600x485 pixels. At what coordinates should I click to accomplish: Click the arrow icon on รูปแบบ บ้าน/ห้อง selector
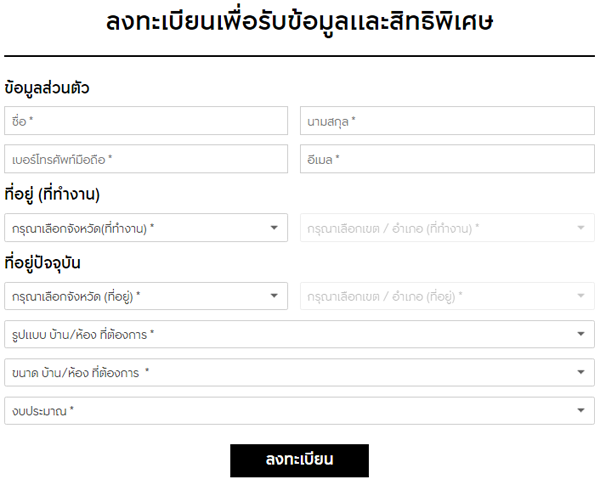[x=580, y=334]
